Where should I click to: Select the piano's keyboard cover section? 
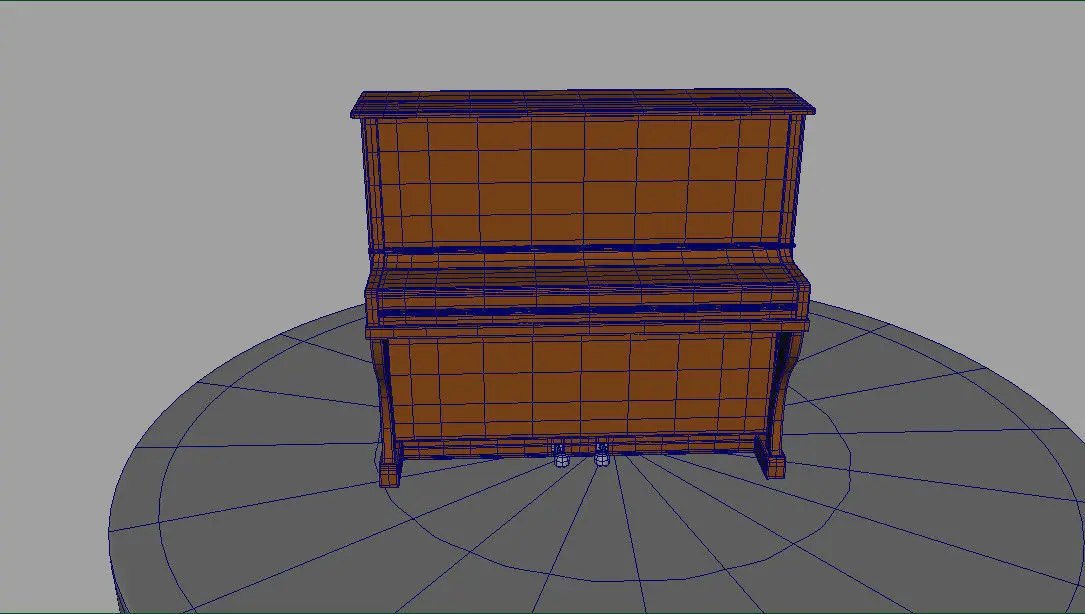click(587, 287)
